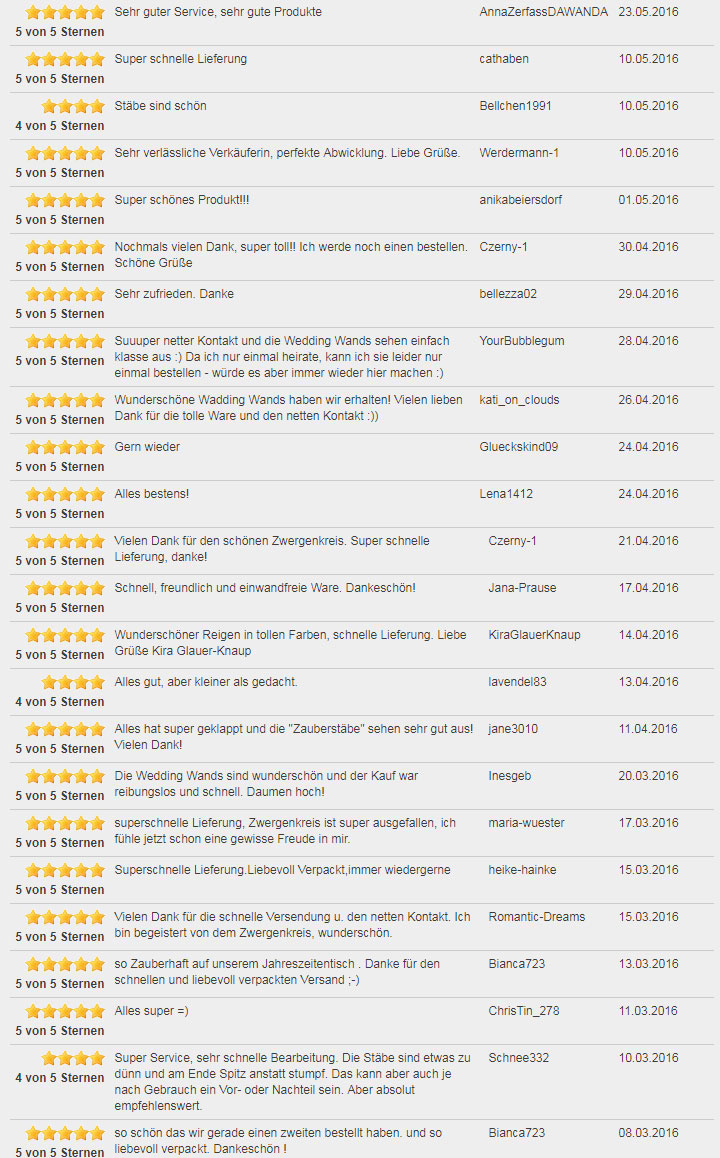The width and height of the screenshot is (720, 1158).
Task: Click the stars on heike-hainke's review
Action: click(x=65, y=870)
